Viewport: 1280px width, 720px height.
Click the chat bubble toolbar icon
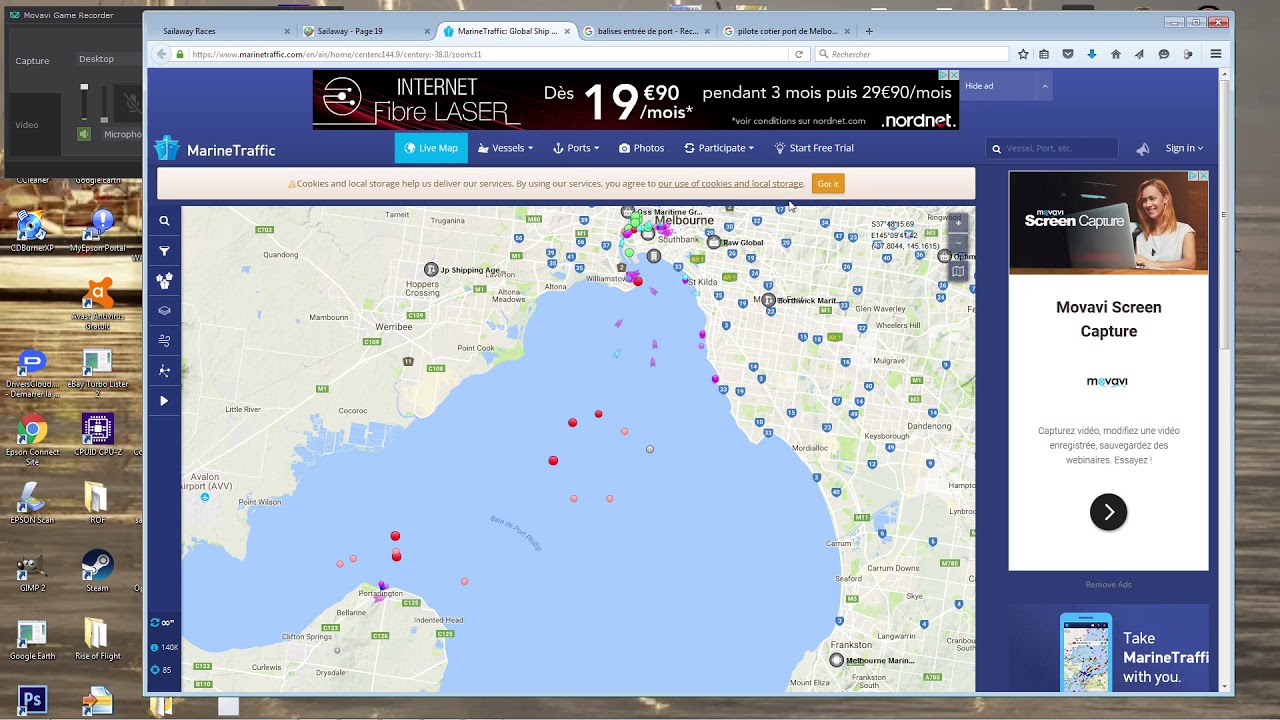tap(1164, 54)
